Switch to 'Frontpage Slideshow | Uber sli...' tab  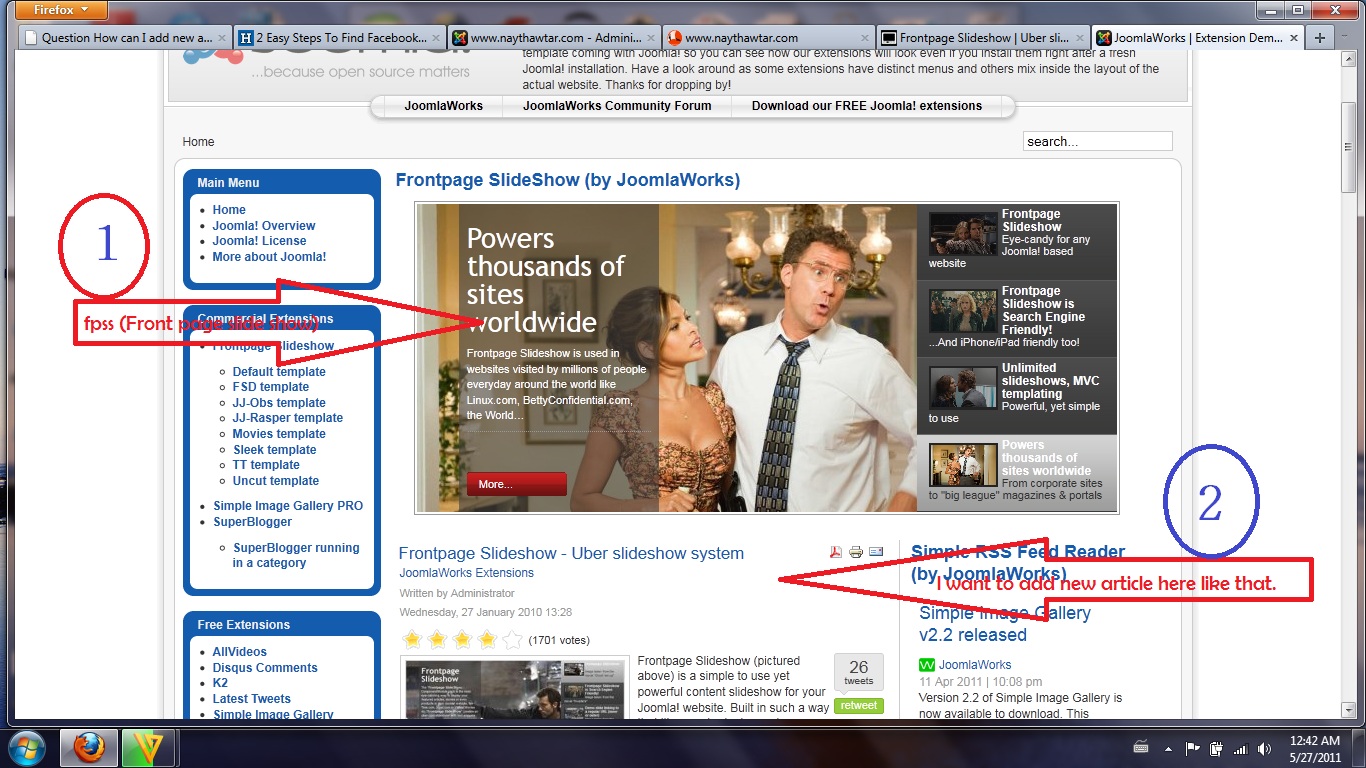984,38
